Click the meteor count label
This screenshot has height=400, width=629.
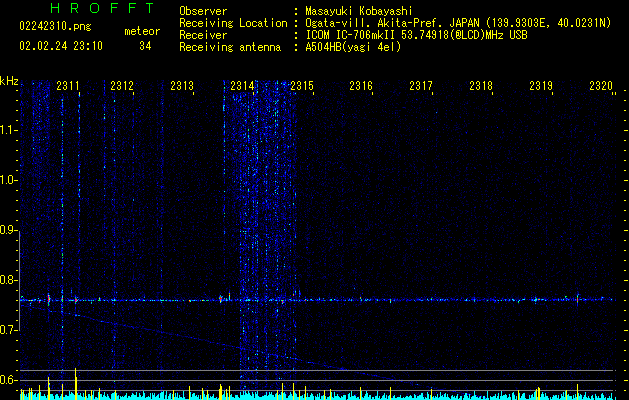[142, 31]
